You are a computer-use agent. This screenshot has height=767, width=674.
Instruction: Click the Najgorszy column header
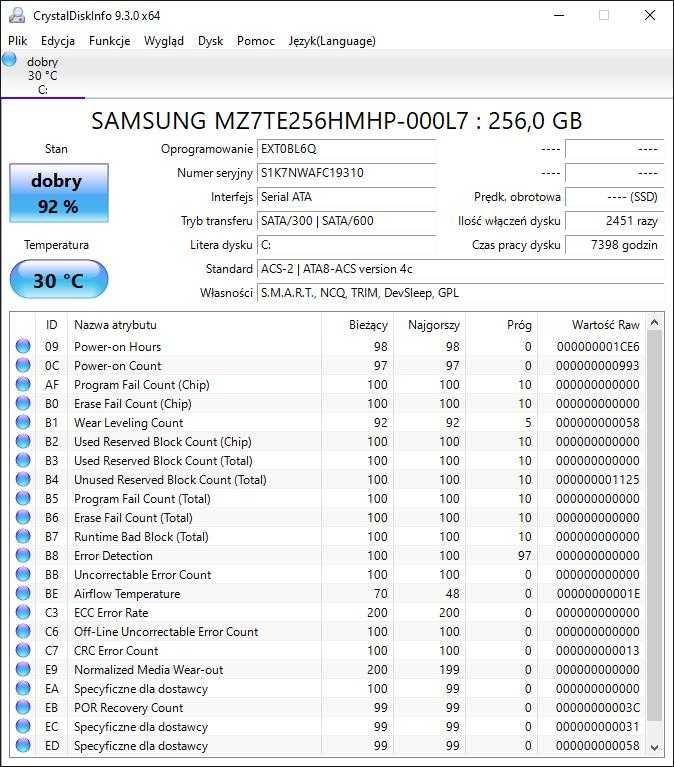click(430, 325)
